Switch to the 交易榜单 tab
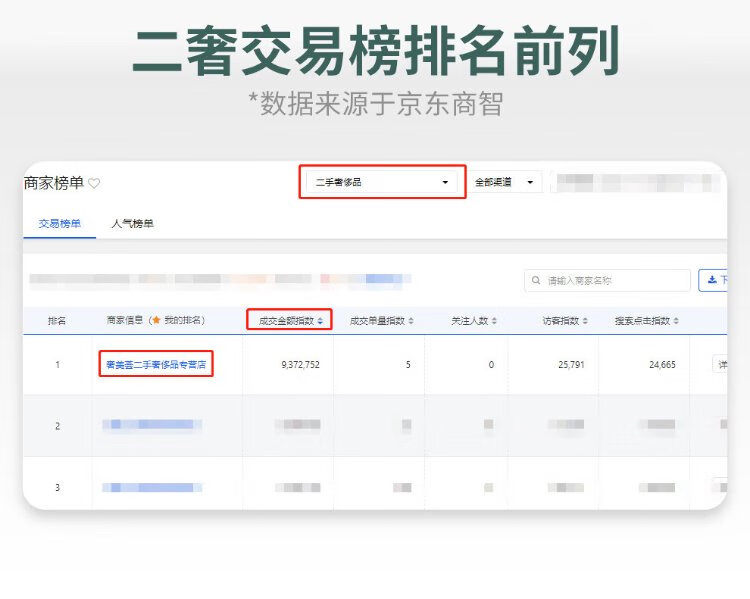The width and height of the screenshot is (750, 599). click(60, 224)
